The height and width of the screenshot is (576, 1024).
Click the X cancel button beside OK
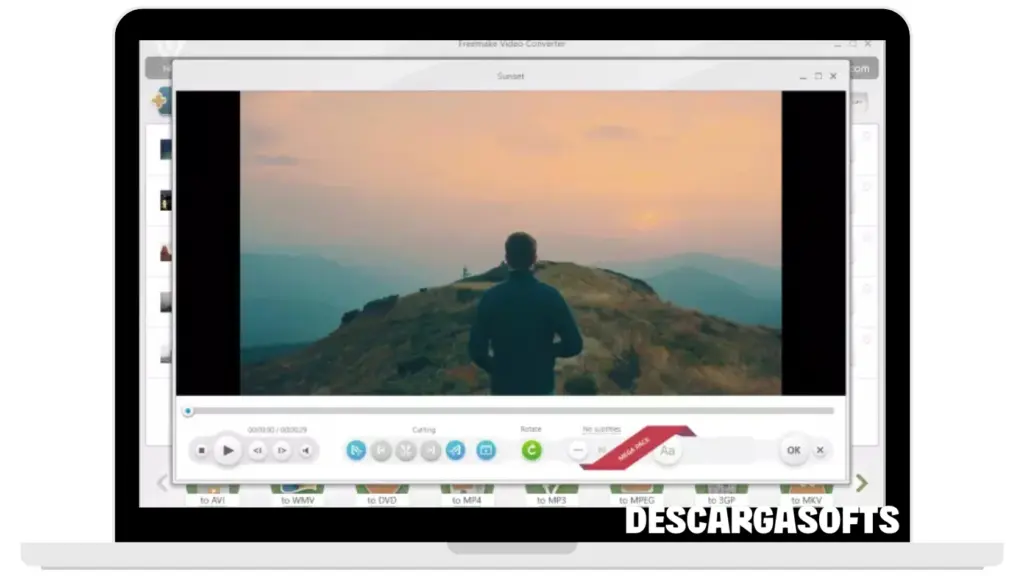pyautogui.click(x=820, y=450)
